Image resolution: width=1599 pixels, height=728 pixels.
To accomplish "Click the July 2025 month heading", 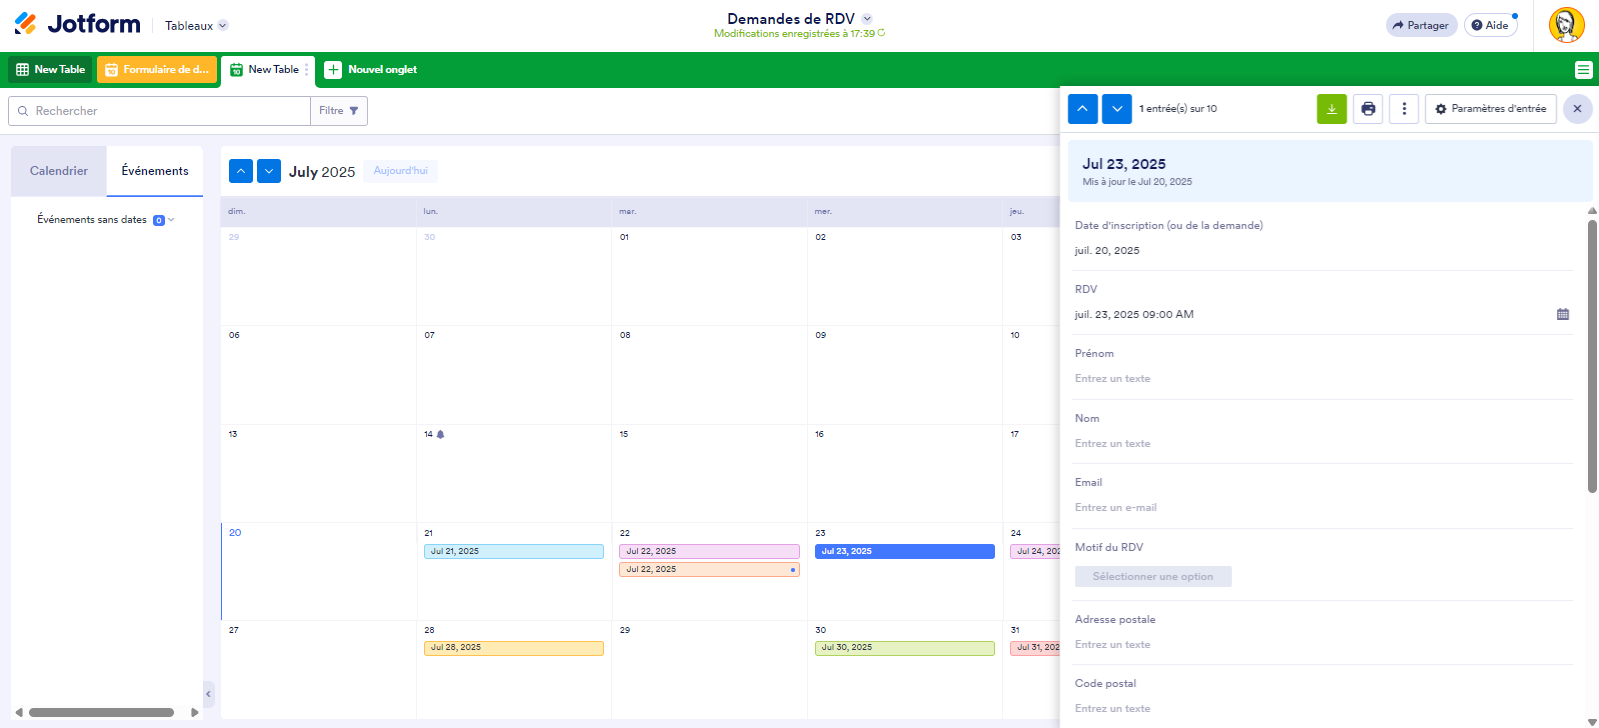I will pos(322,172).
